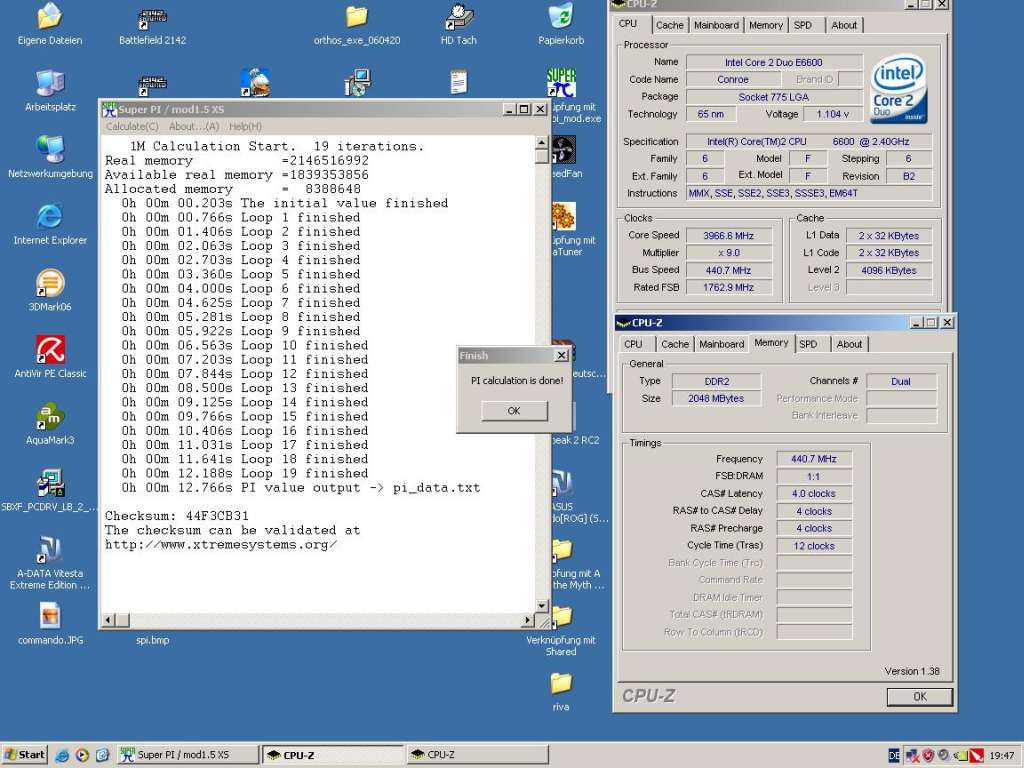Switch to Cache tab in upper CPU-Z window
The height and width of the screenshot is (768, 1024).
(669, 25)
